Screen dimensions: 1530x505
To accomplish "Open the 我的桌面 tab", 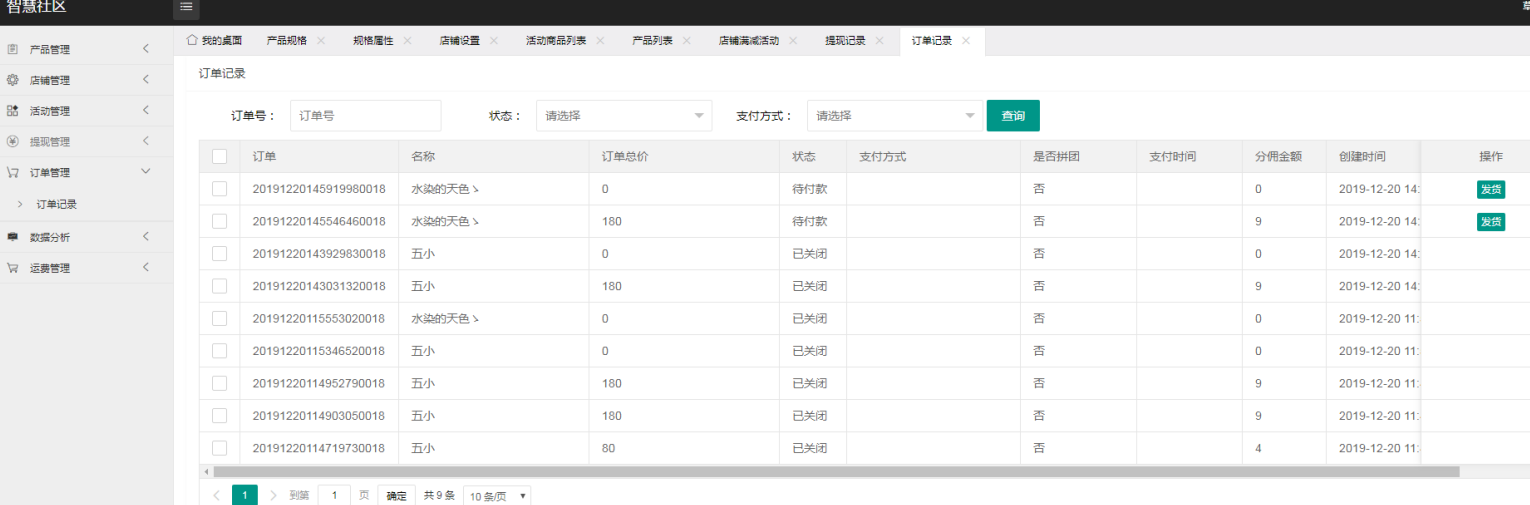I will point(214,41).
